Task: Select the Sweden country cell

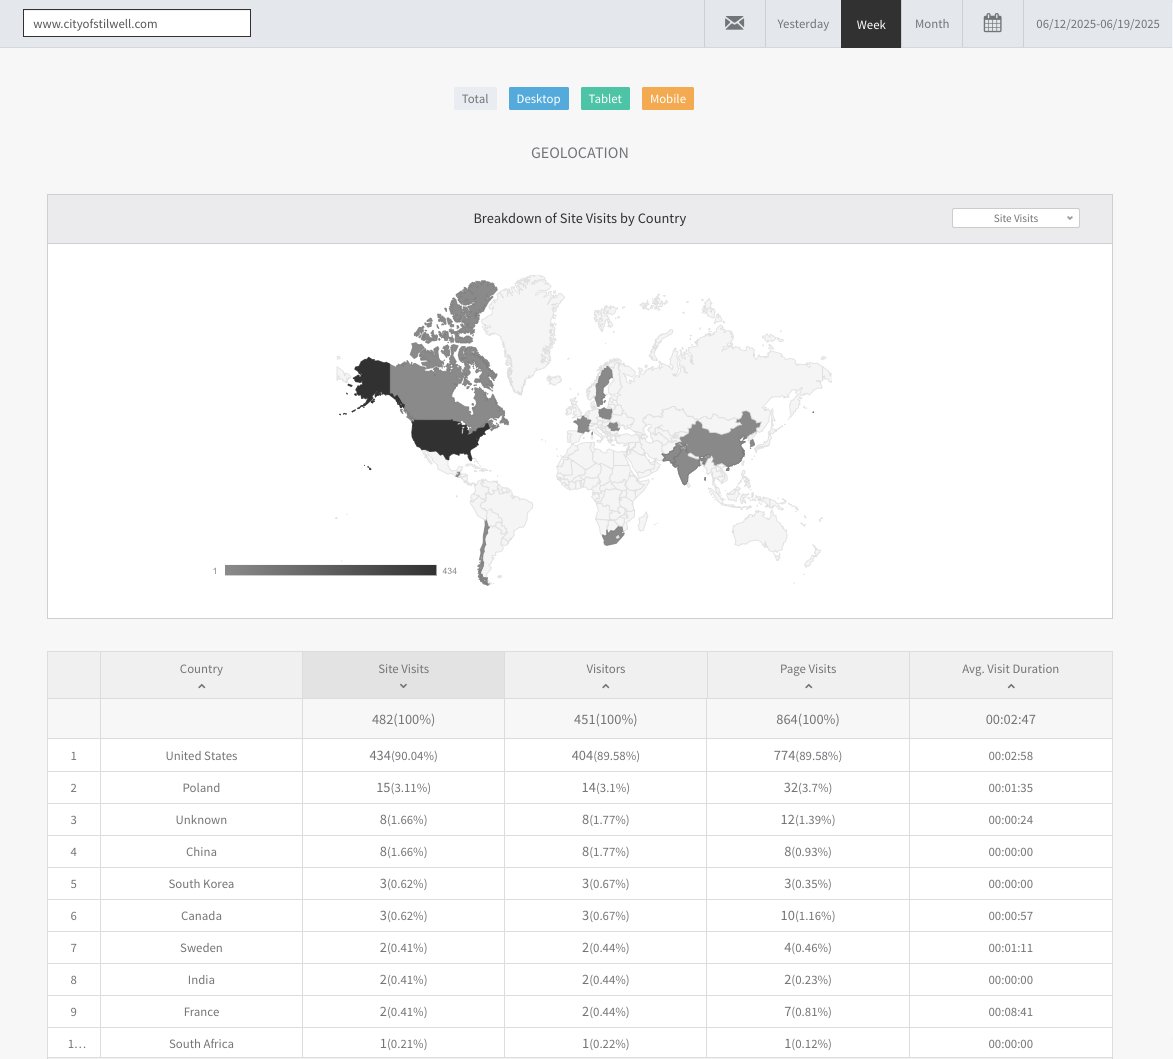Action: (201, 948)
